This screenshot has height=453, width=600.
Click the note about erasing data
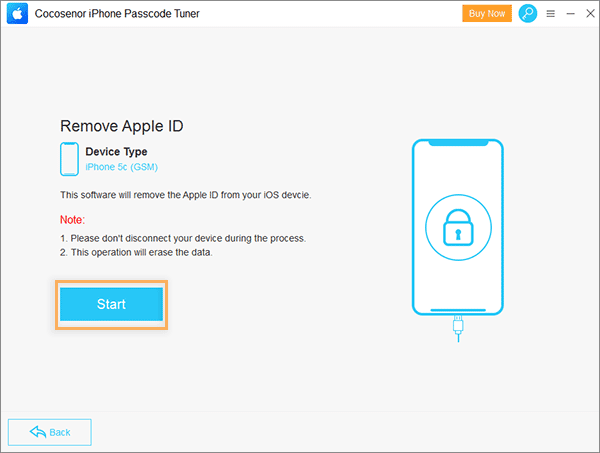tap(136, 253)
